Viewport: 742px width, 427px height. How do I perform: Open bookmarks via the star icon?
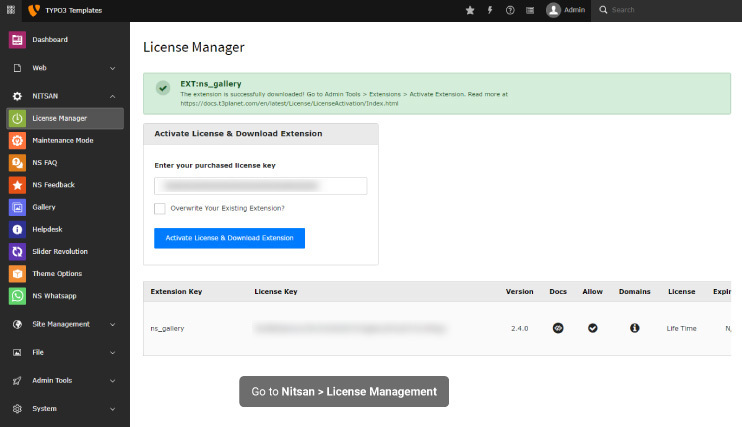pyautogui.click(x=470, y=10)
